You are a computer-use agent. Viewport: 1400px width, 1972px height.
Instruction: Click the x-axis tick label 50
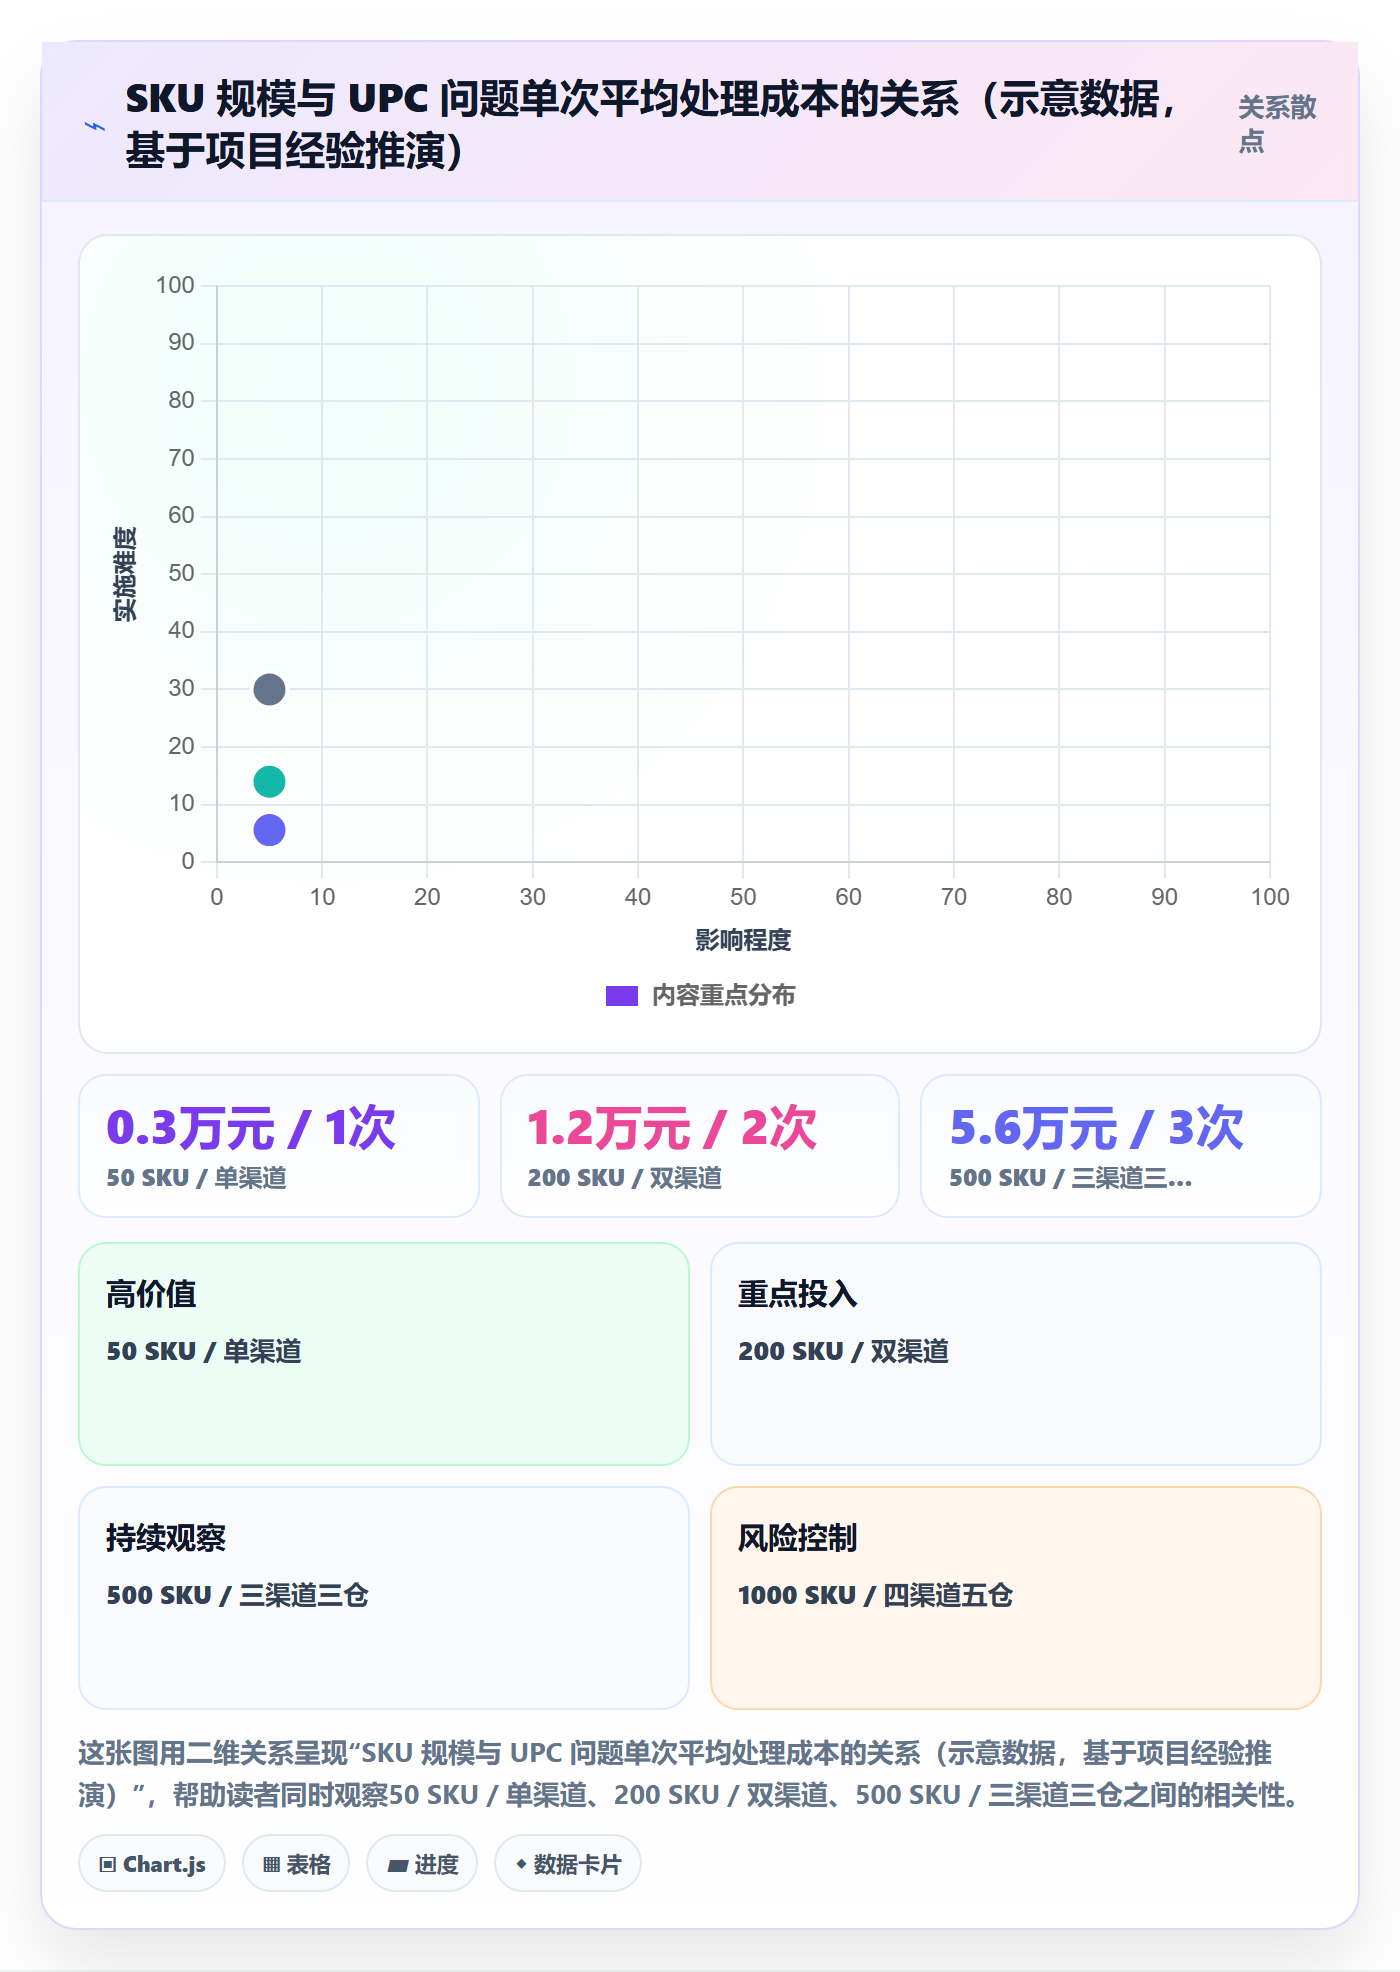pyautogui.click(x=743, y=897)
